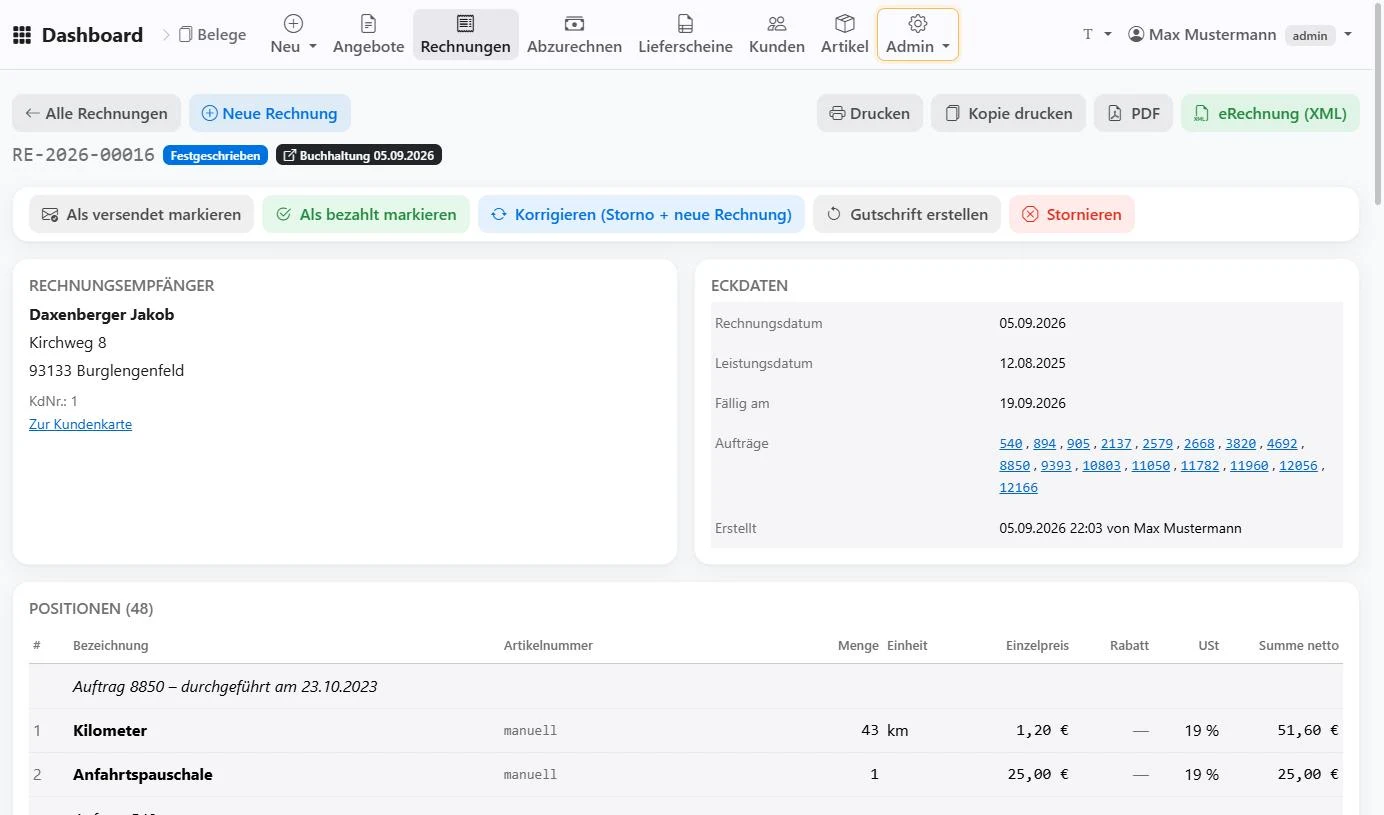Viewport: 1384px width, 815px height.
Task: Click the Artikel box icon
Action: (845, 23)
